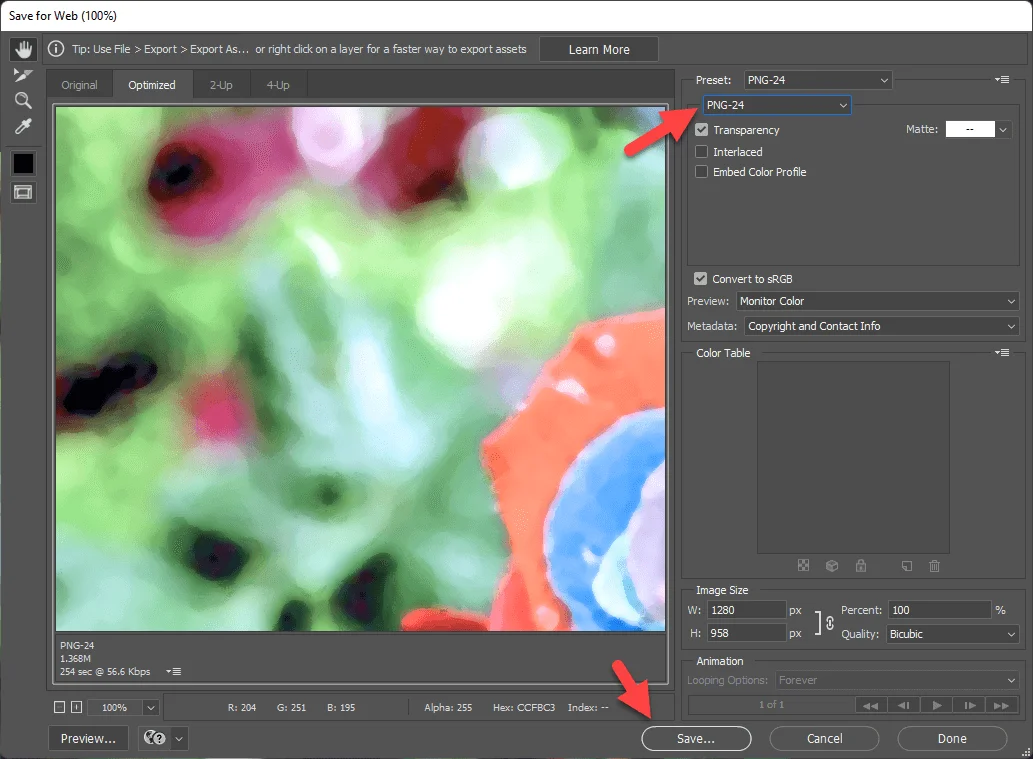Screen dimensions: 1033x759
Task: Click the Preview... button
Action: pyautogui.click(x=88, y=739)
